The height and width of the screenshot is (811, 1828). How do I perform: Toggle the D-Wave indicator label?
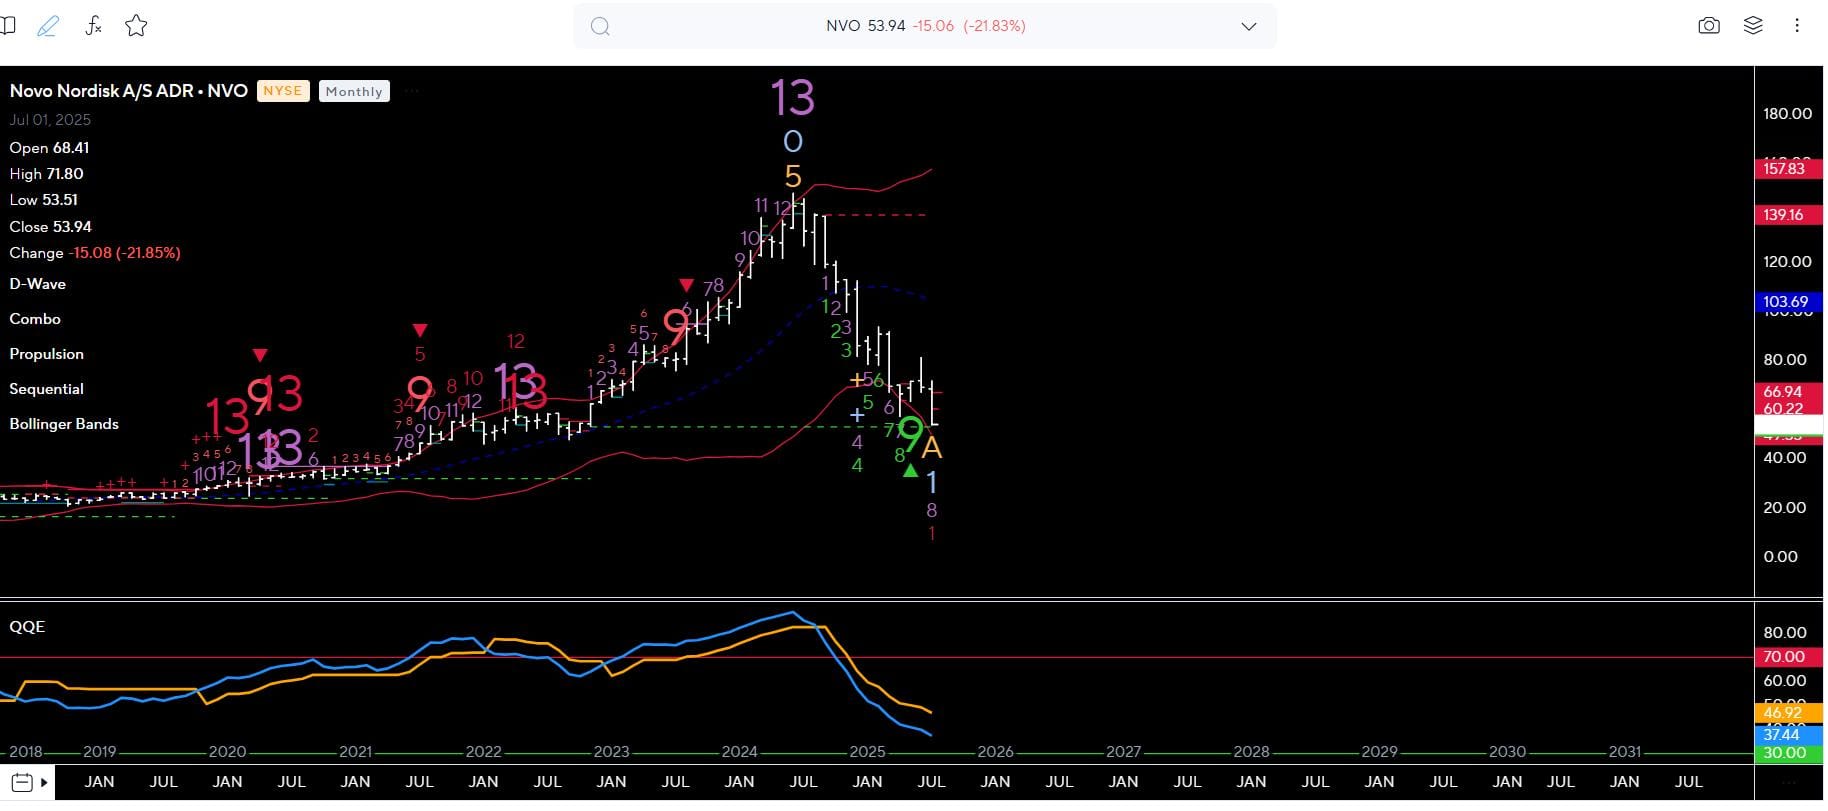pos(38,284)
